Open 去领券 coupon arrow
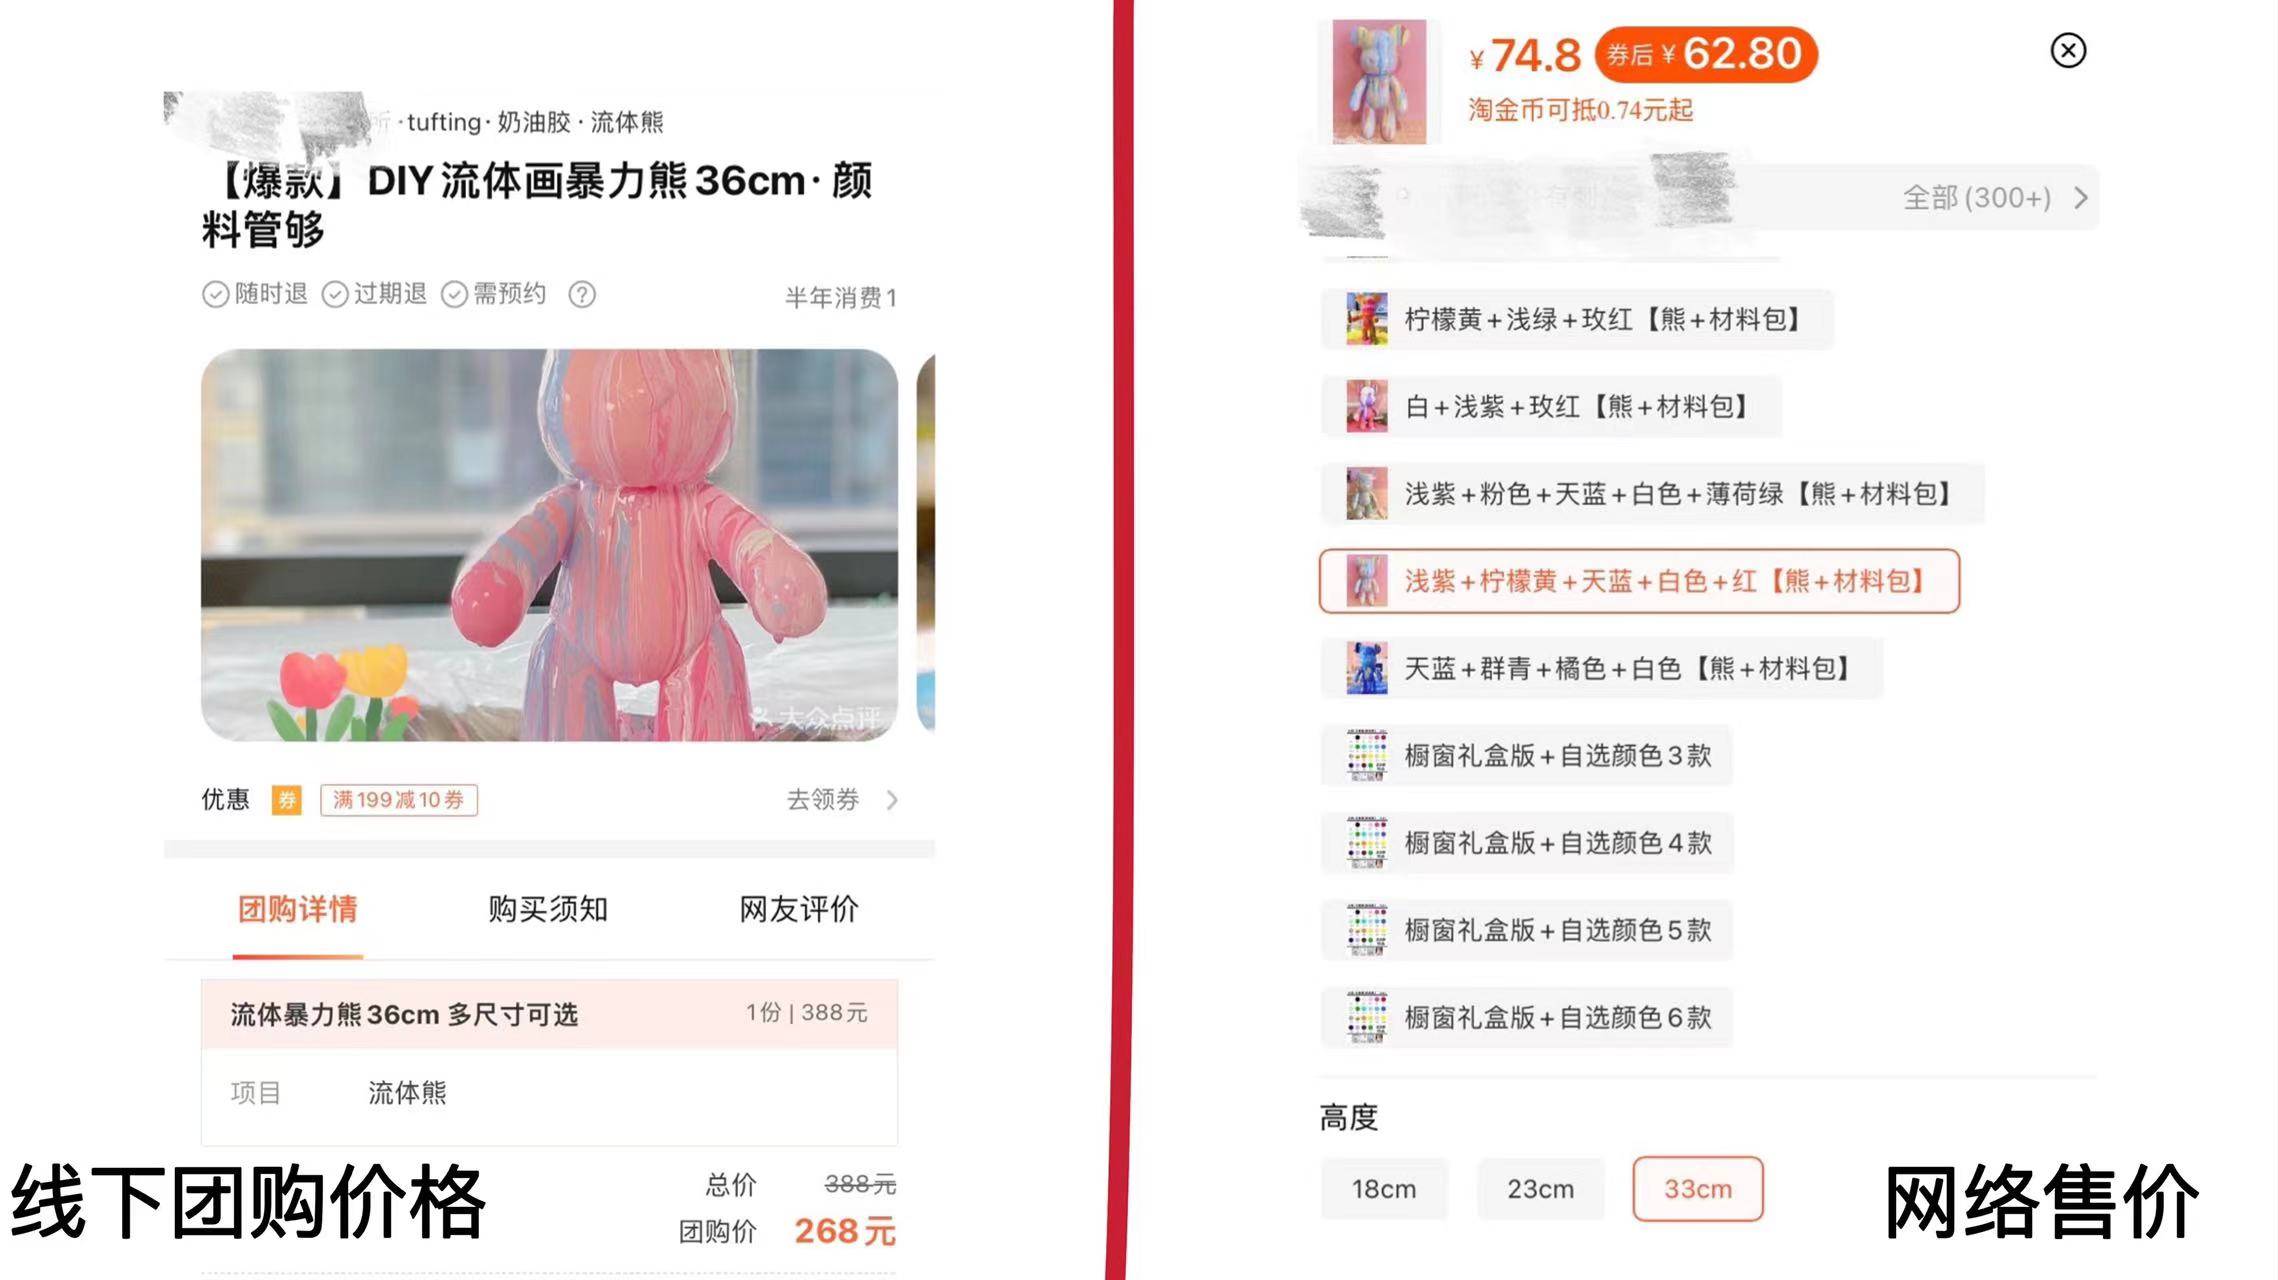Screen dimensions: 2278x1280 point(892,800)
